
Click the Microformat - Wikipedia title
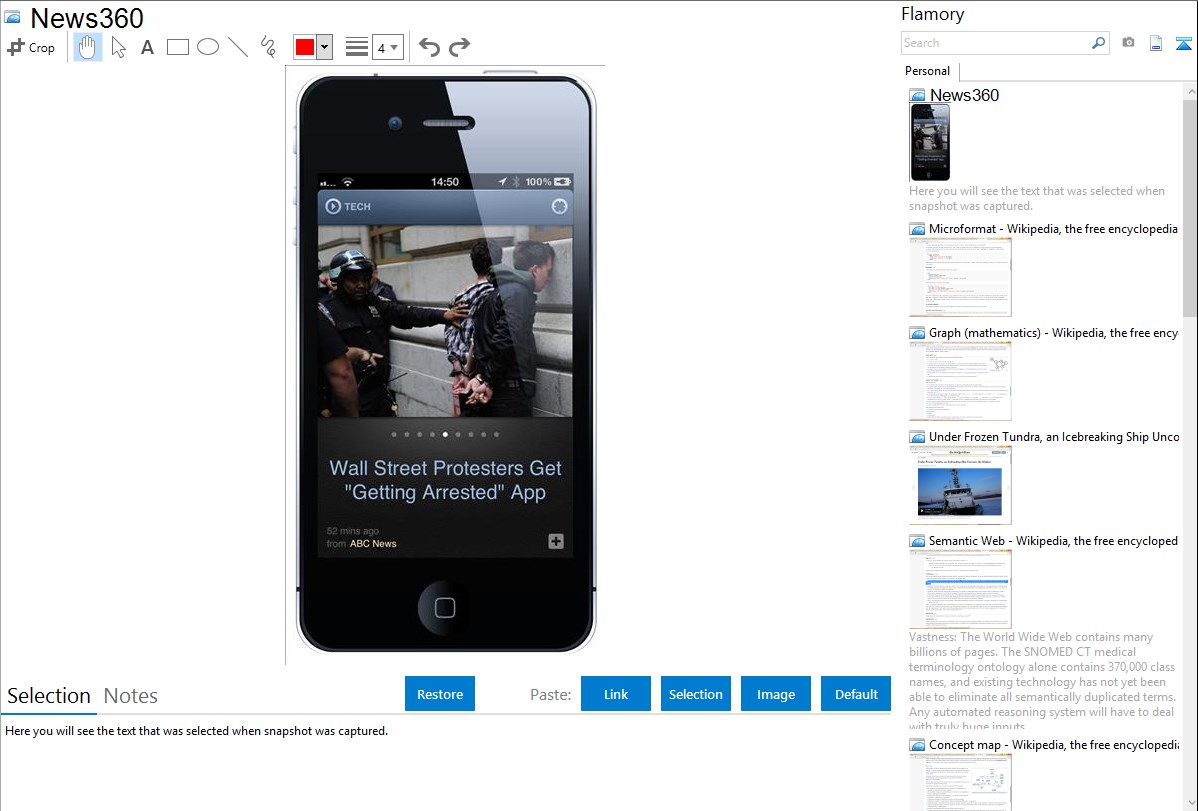(x=1053, y=229)
